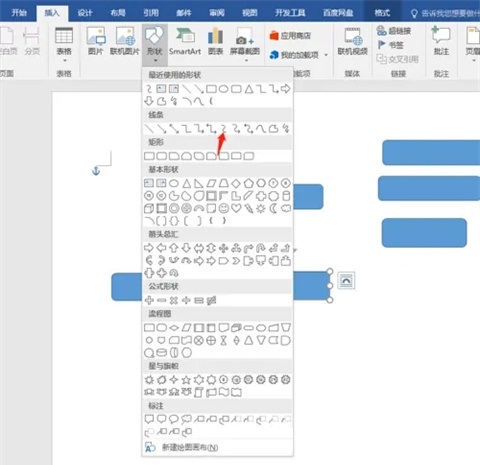Choose the U-turn arrow shape

(261, 248)
